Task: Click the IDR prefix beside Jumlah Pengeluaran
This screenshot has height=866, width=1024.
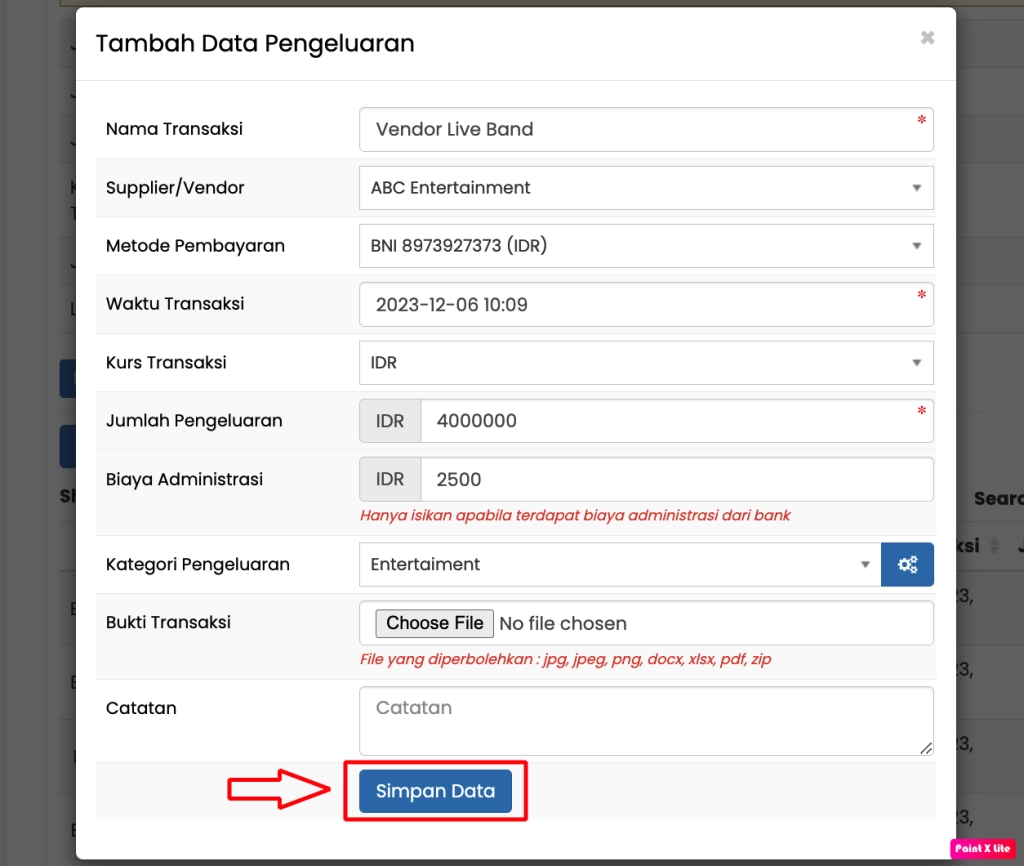Action: coord(390,421)
